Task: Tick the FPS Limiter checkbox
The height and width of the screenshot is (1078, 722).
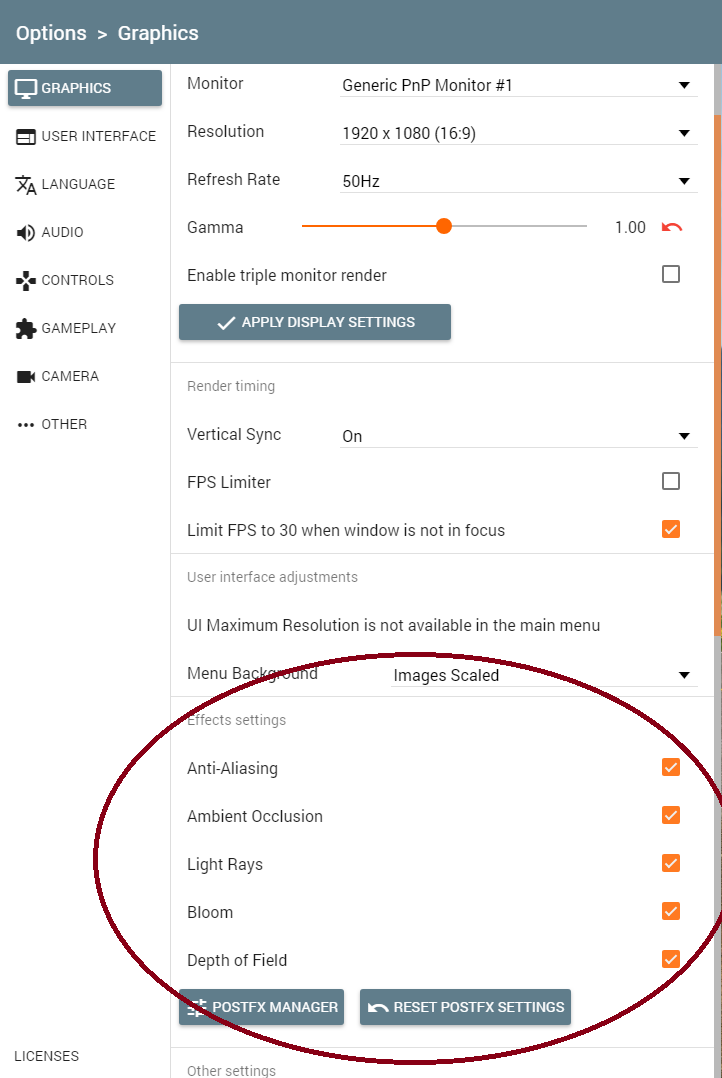Action: click(671, 481)
